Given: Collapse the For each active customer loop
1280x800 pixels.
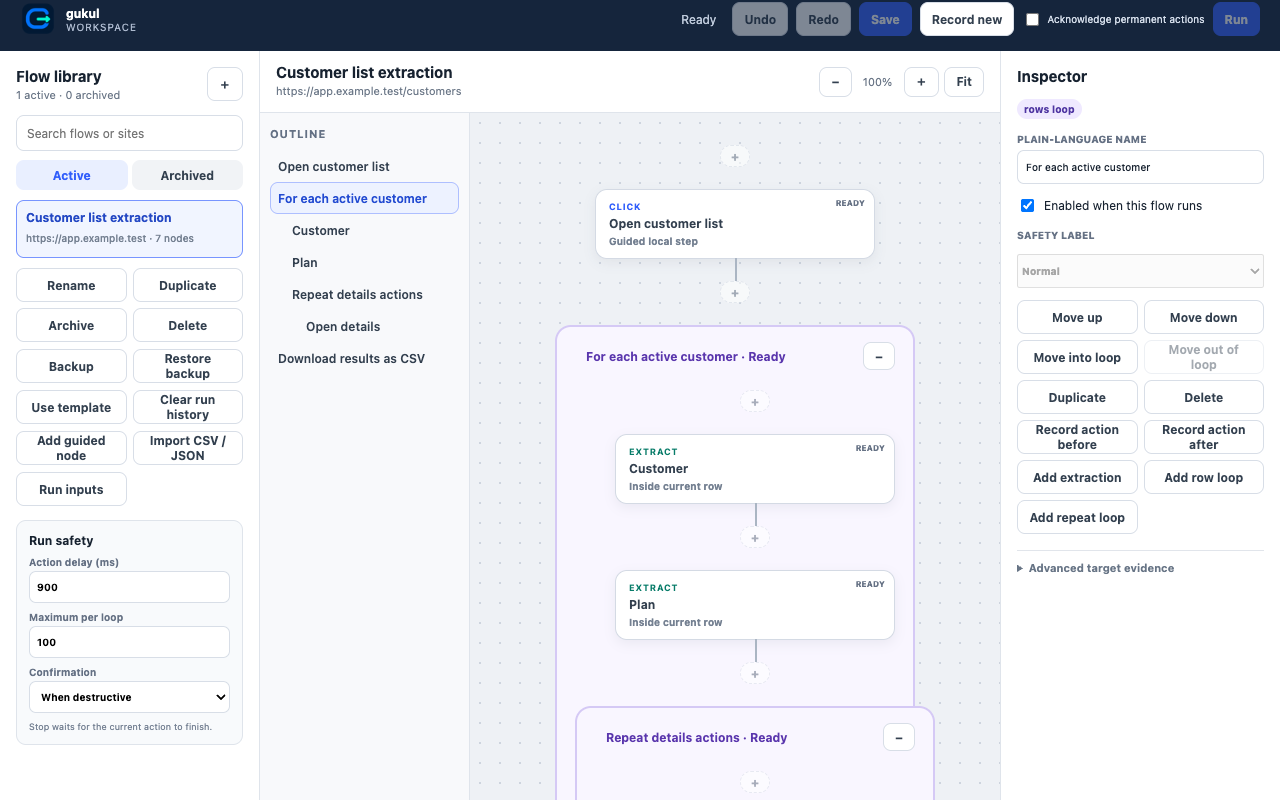Looking at the screenshot, I should [x=879, y=356].
